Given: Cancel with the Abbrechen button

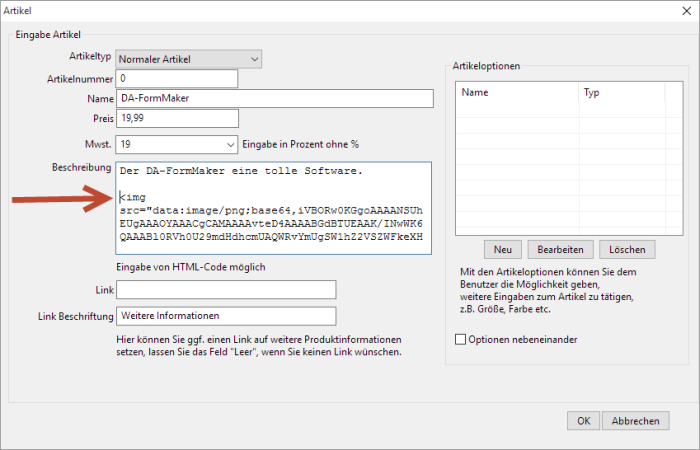Looking at the screenshot, I should 636,421.
